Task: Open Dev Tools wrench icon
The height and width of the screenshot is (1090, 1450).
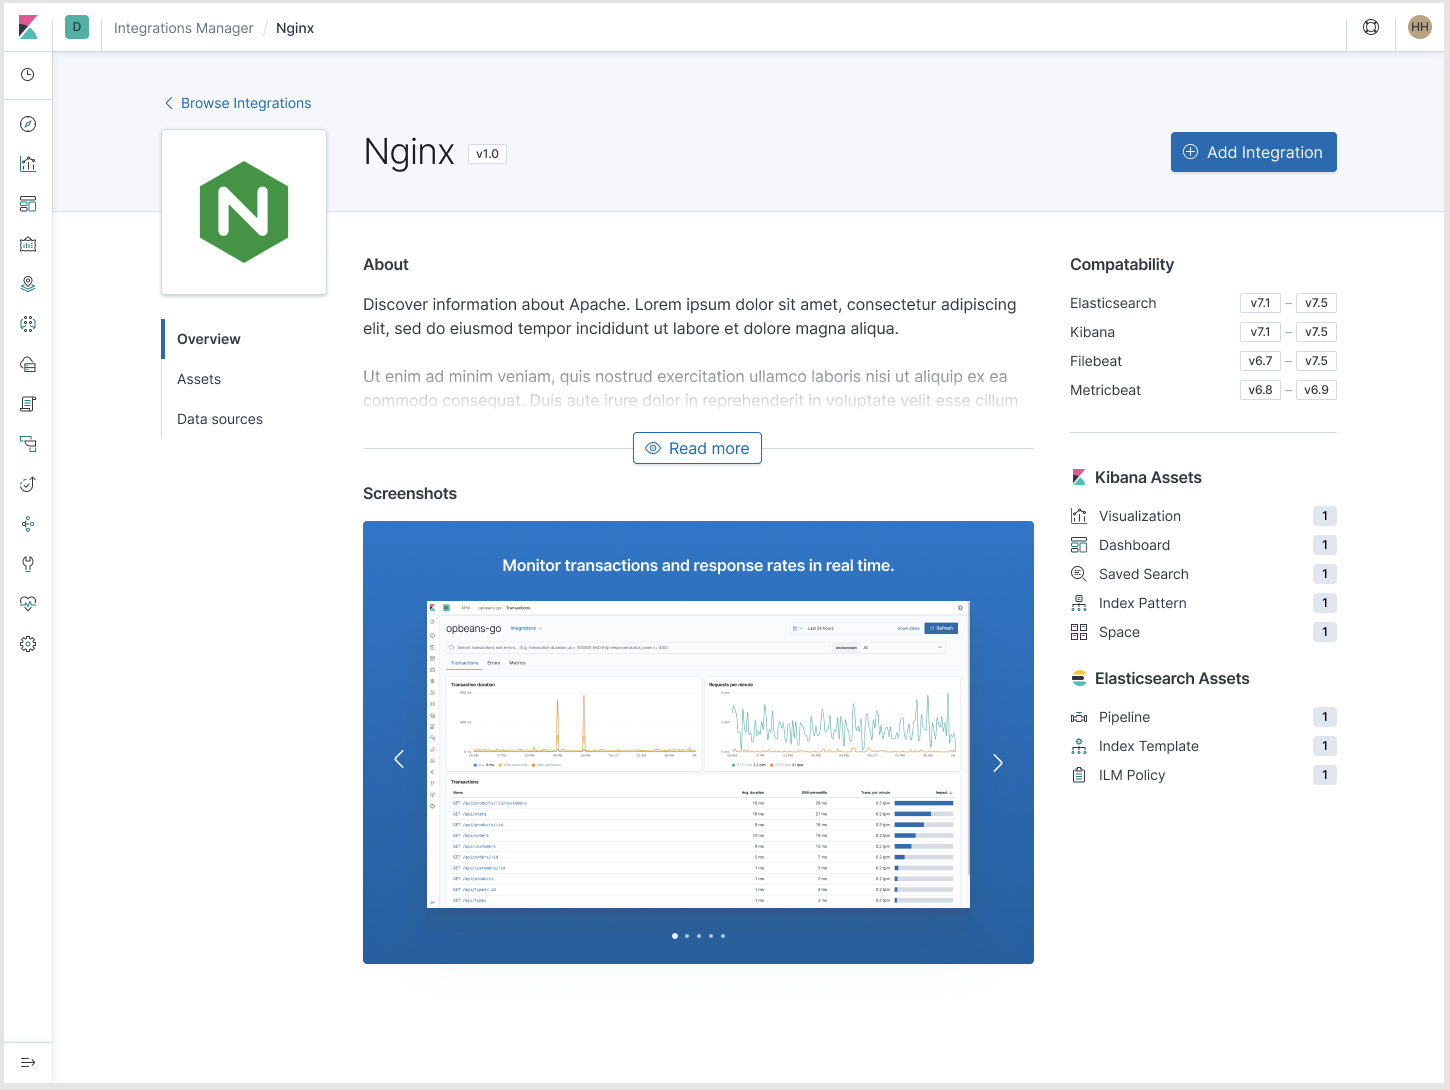Action: pos(28,564)
